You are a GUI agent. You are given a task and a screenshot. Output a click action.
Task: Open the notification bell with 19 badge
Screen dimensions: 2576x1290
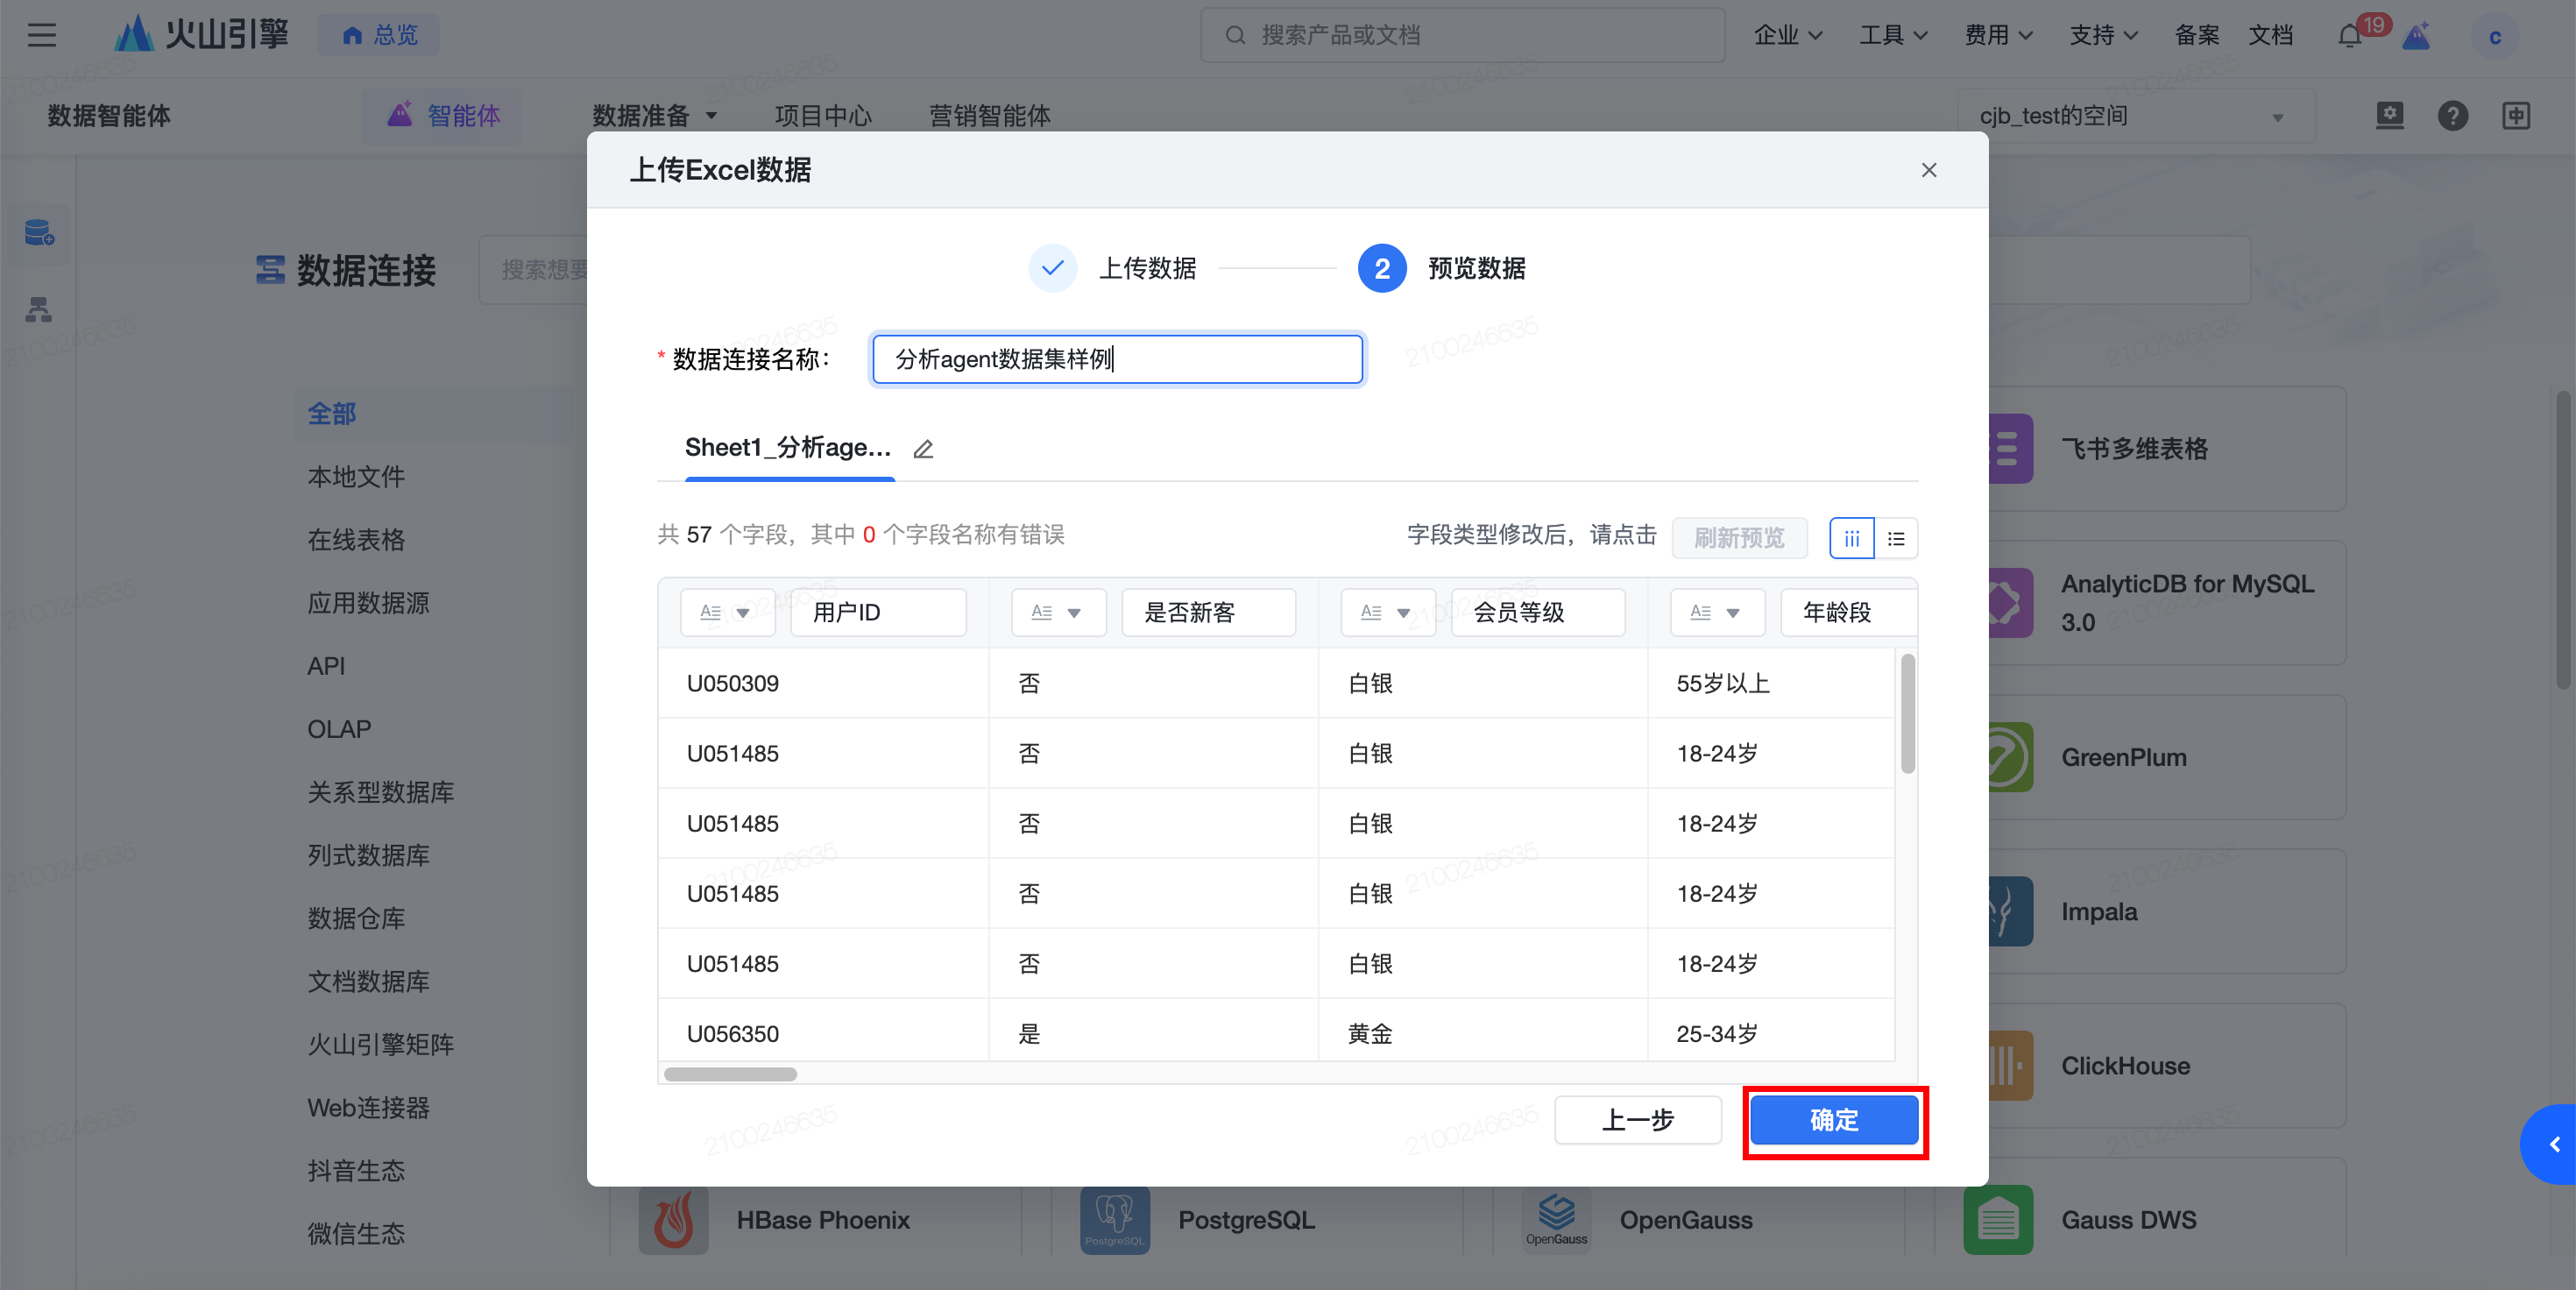[x=2350, y=36]
